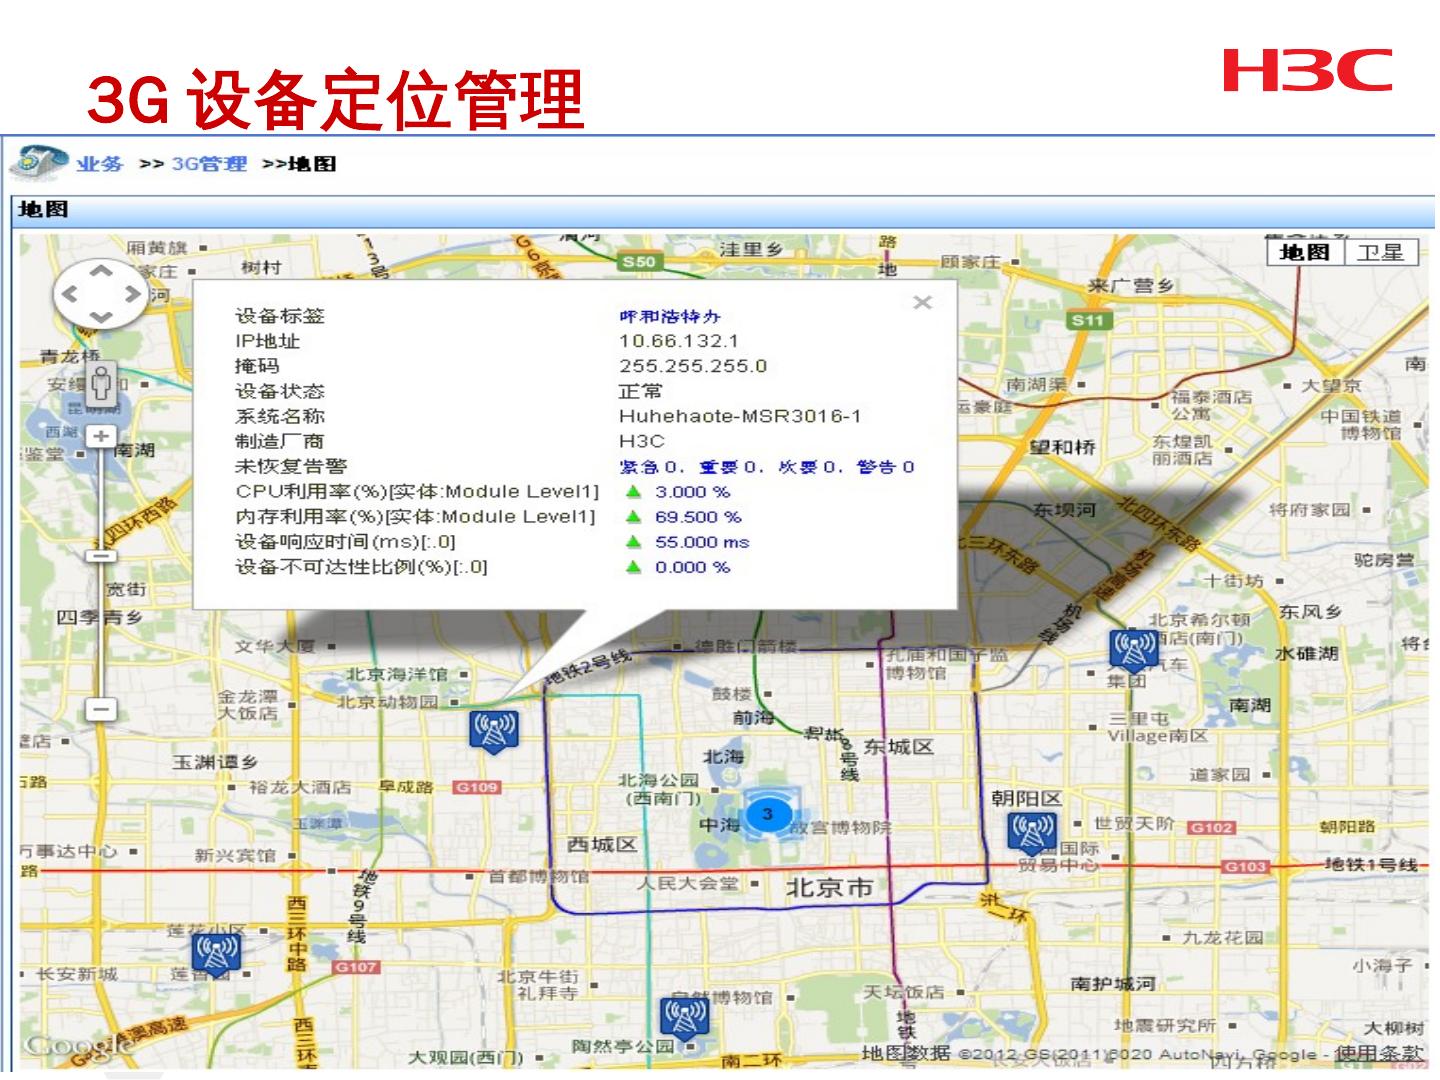Pan the map left with the arrow
The image size is (1440, 1080).
tap(70, 294)
